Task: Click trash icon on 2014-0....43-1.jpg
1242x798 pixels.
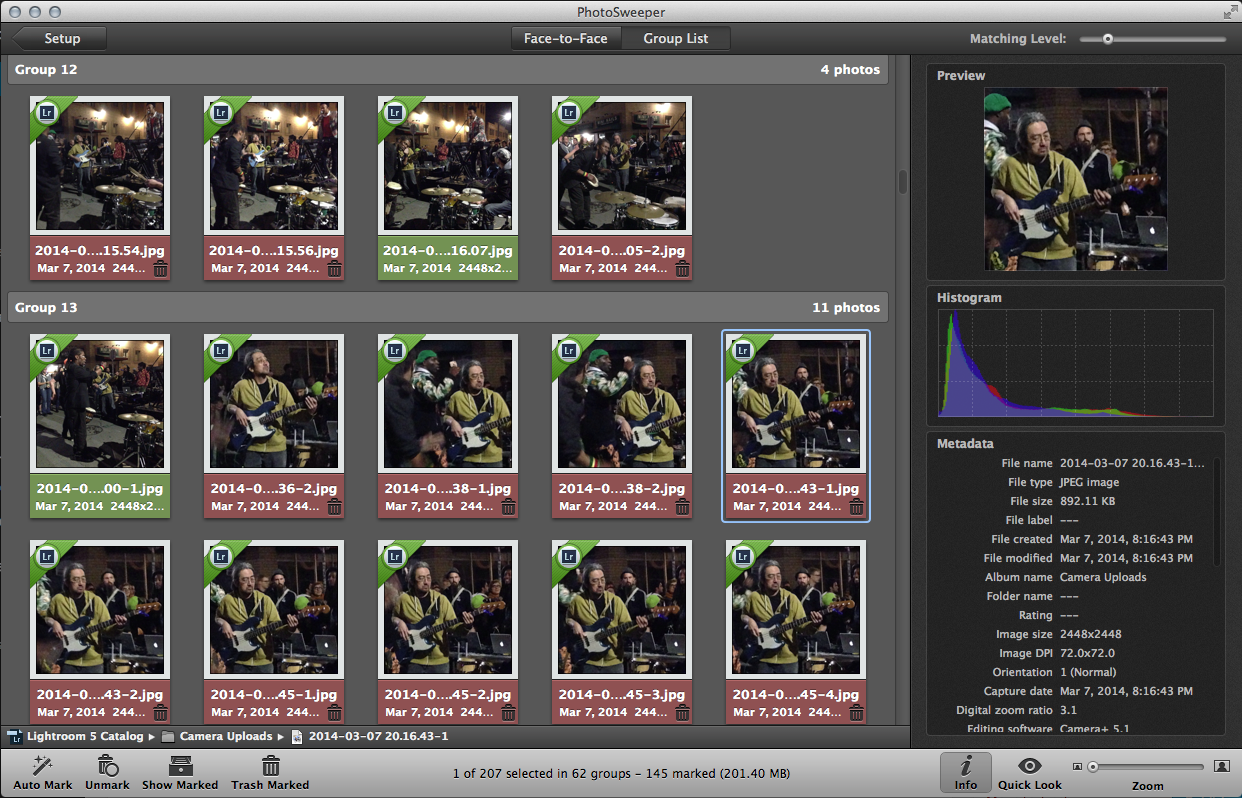Action: pos(856,506)
